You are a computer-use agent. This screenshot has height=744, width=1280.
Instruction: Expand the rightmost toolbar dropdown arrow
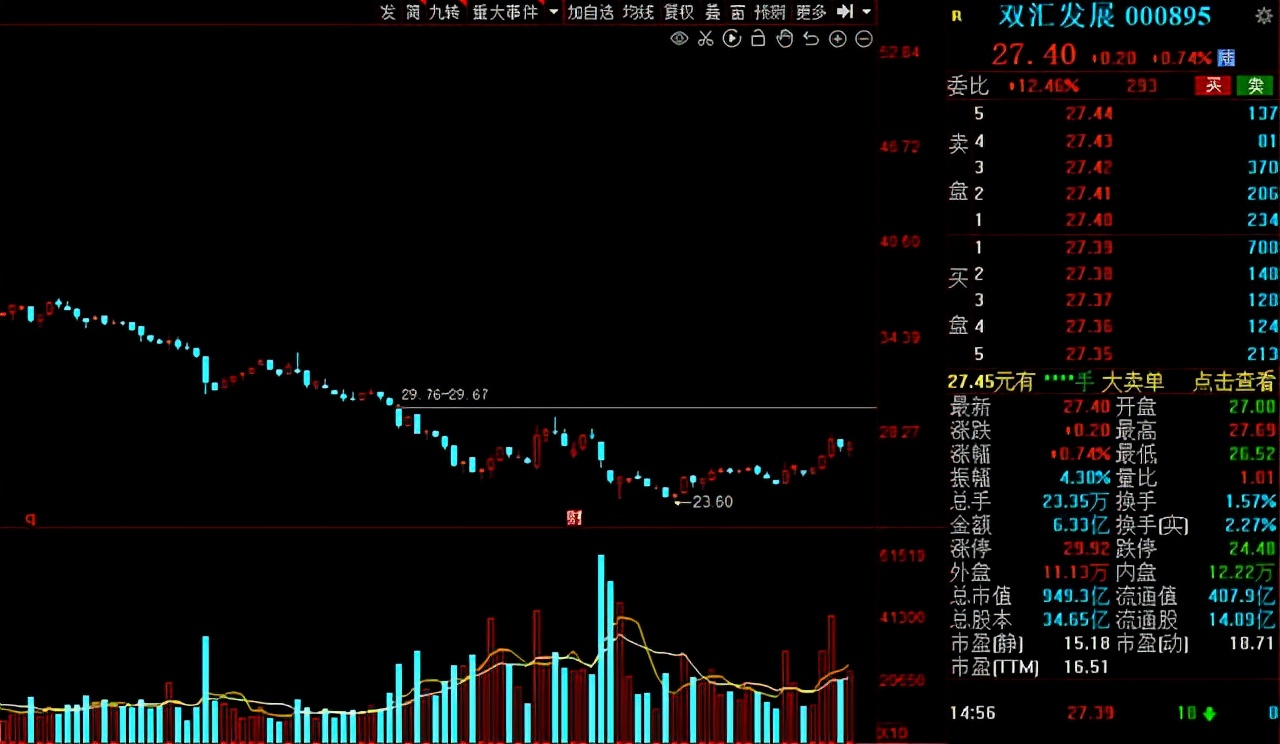[866, 12]
